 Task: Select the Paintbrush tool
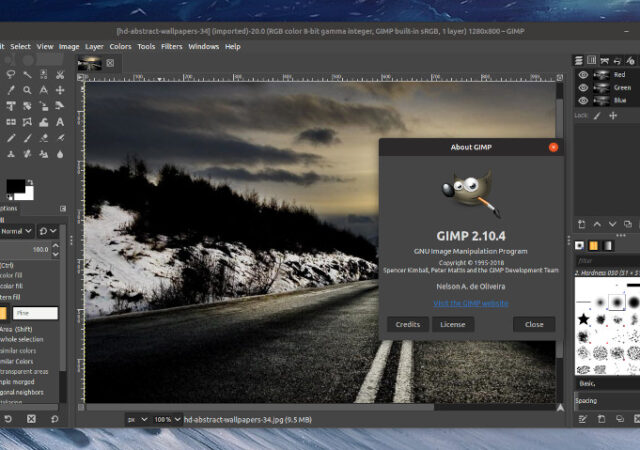(27, 138)
